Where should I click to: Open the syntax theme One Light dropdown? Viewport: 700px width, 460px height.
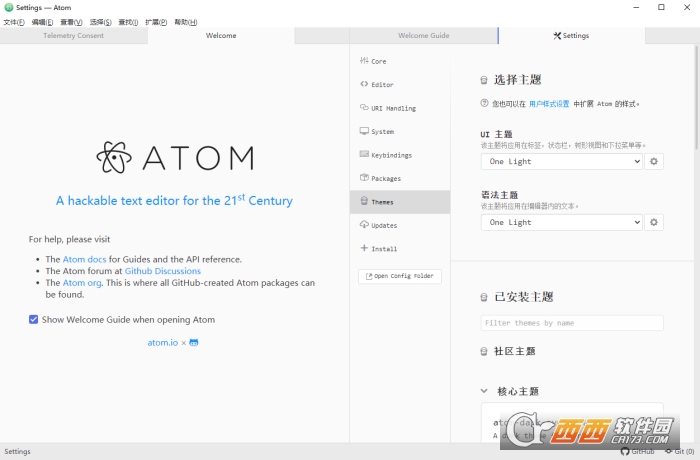[562, 222]
